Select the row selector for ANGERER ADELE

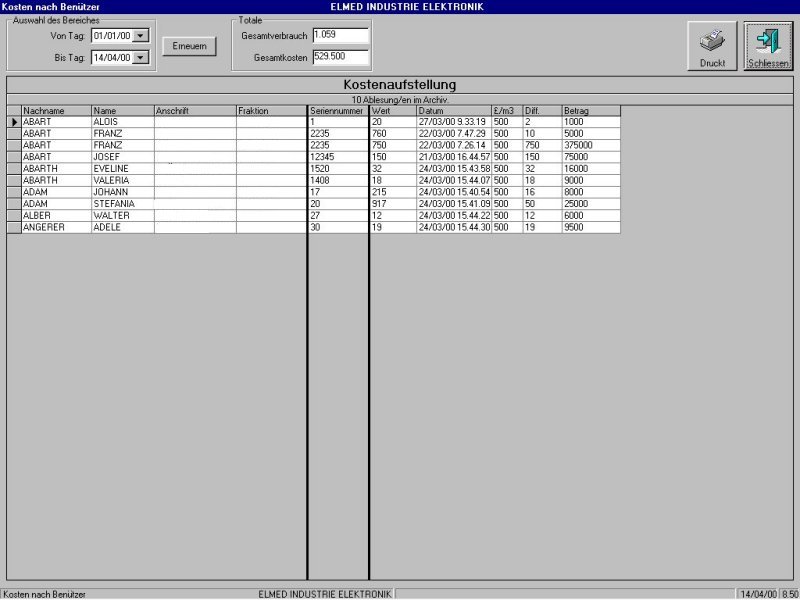point(14,228)
